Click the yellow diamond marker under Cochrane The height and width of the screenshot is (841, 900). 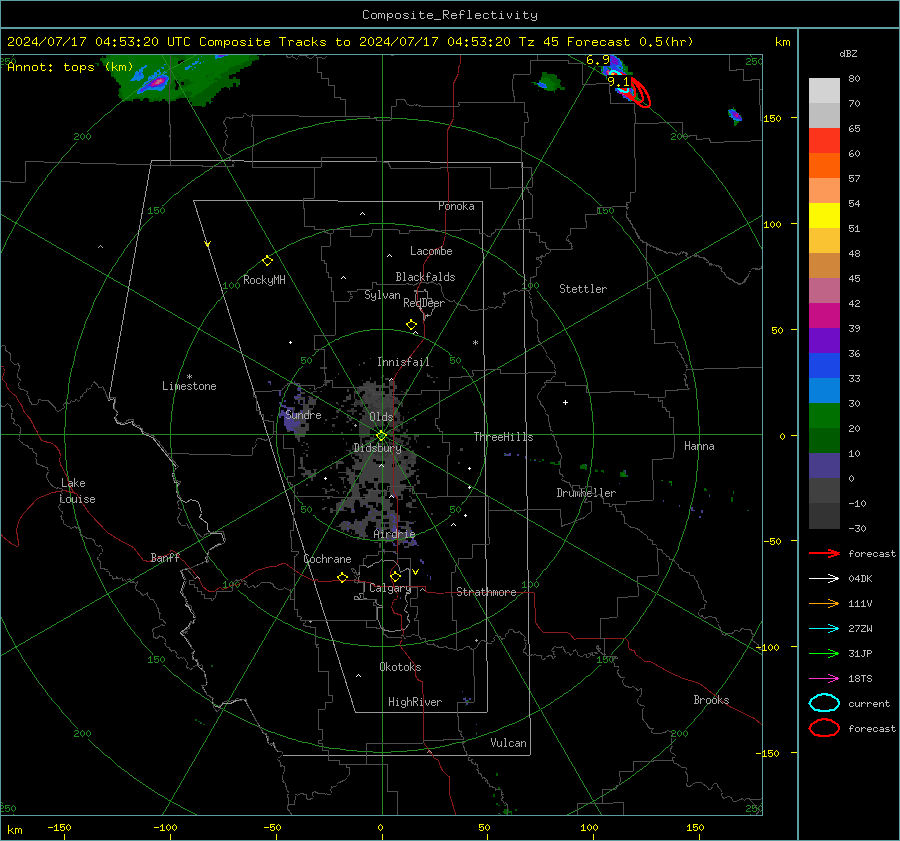(342, 577)
